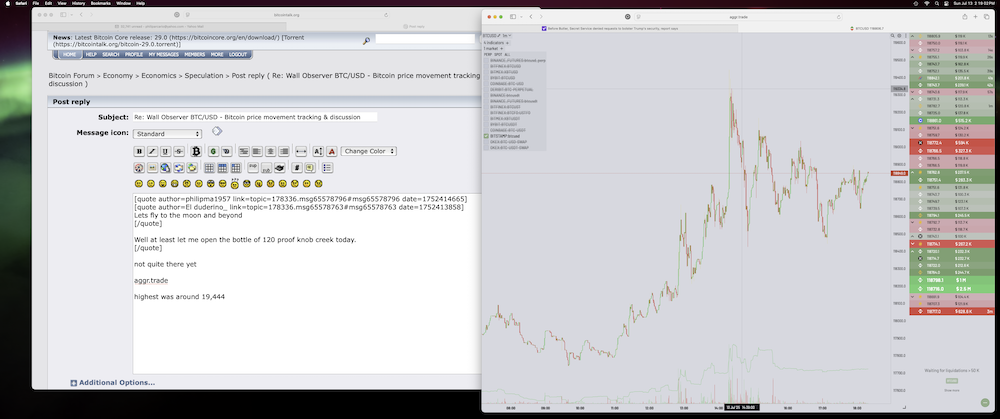Open MY MESSAGES in forum menu

(x=164, y=55)
